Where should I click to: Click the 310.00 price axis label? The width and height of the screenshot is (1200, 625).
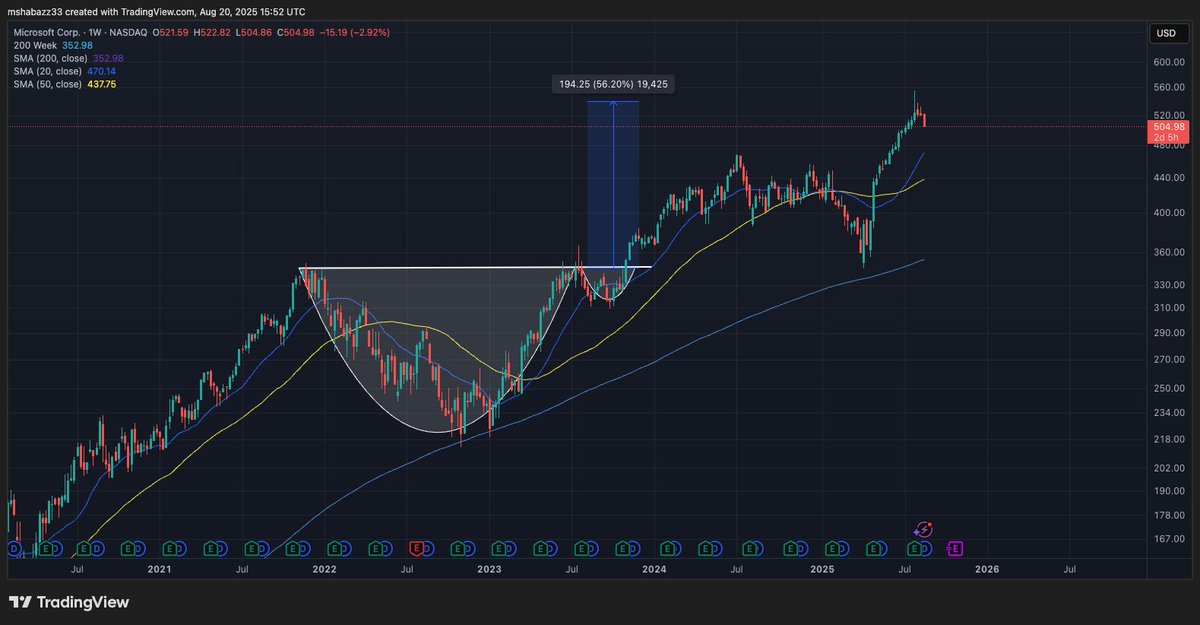click(1168, 308)
